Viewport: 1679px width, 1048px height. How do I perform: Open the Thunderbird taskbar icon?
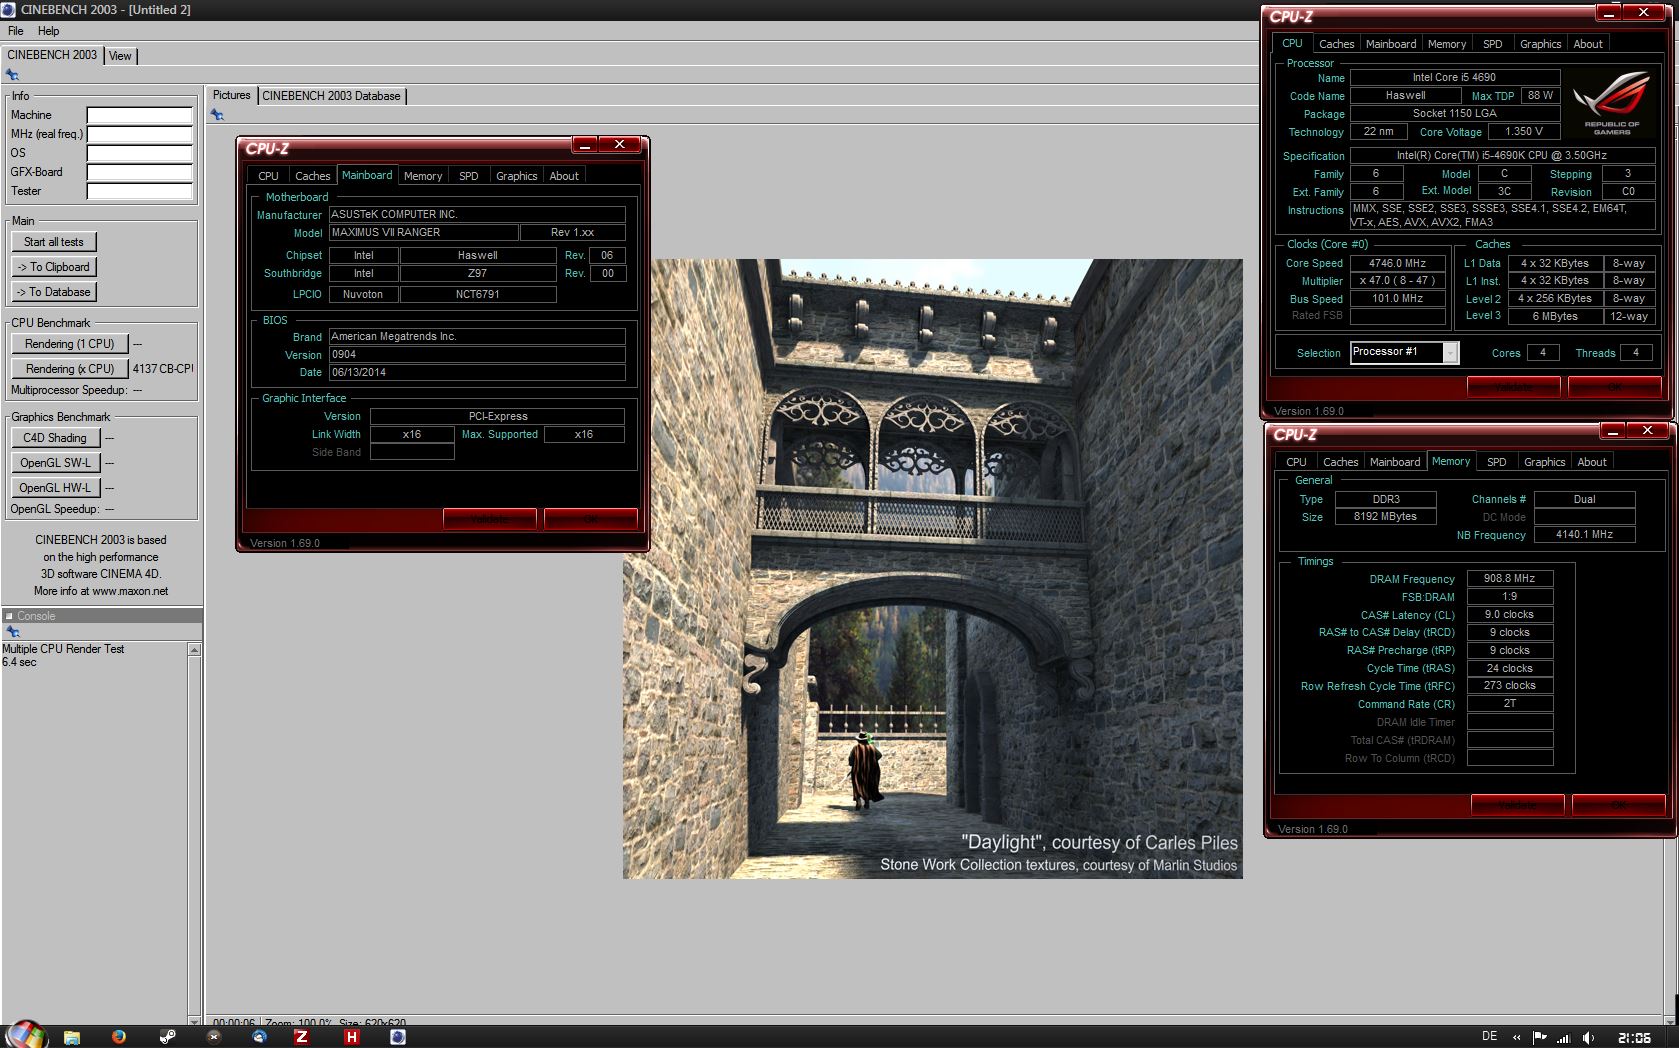pos(259,1037)
